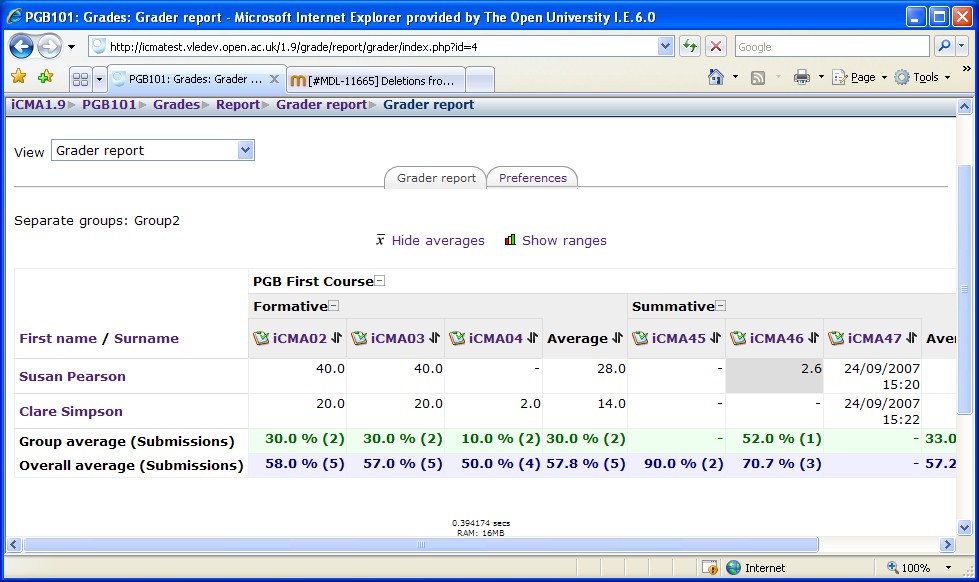The height and width of the screenshot is (582, 979).
Task: Click the iCMA46 quiz icon
Action: point(737,338)
